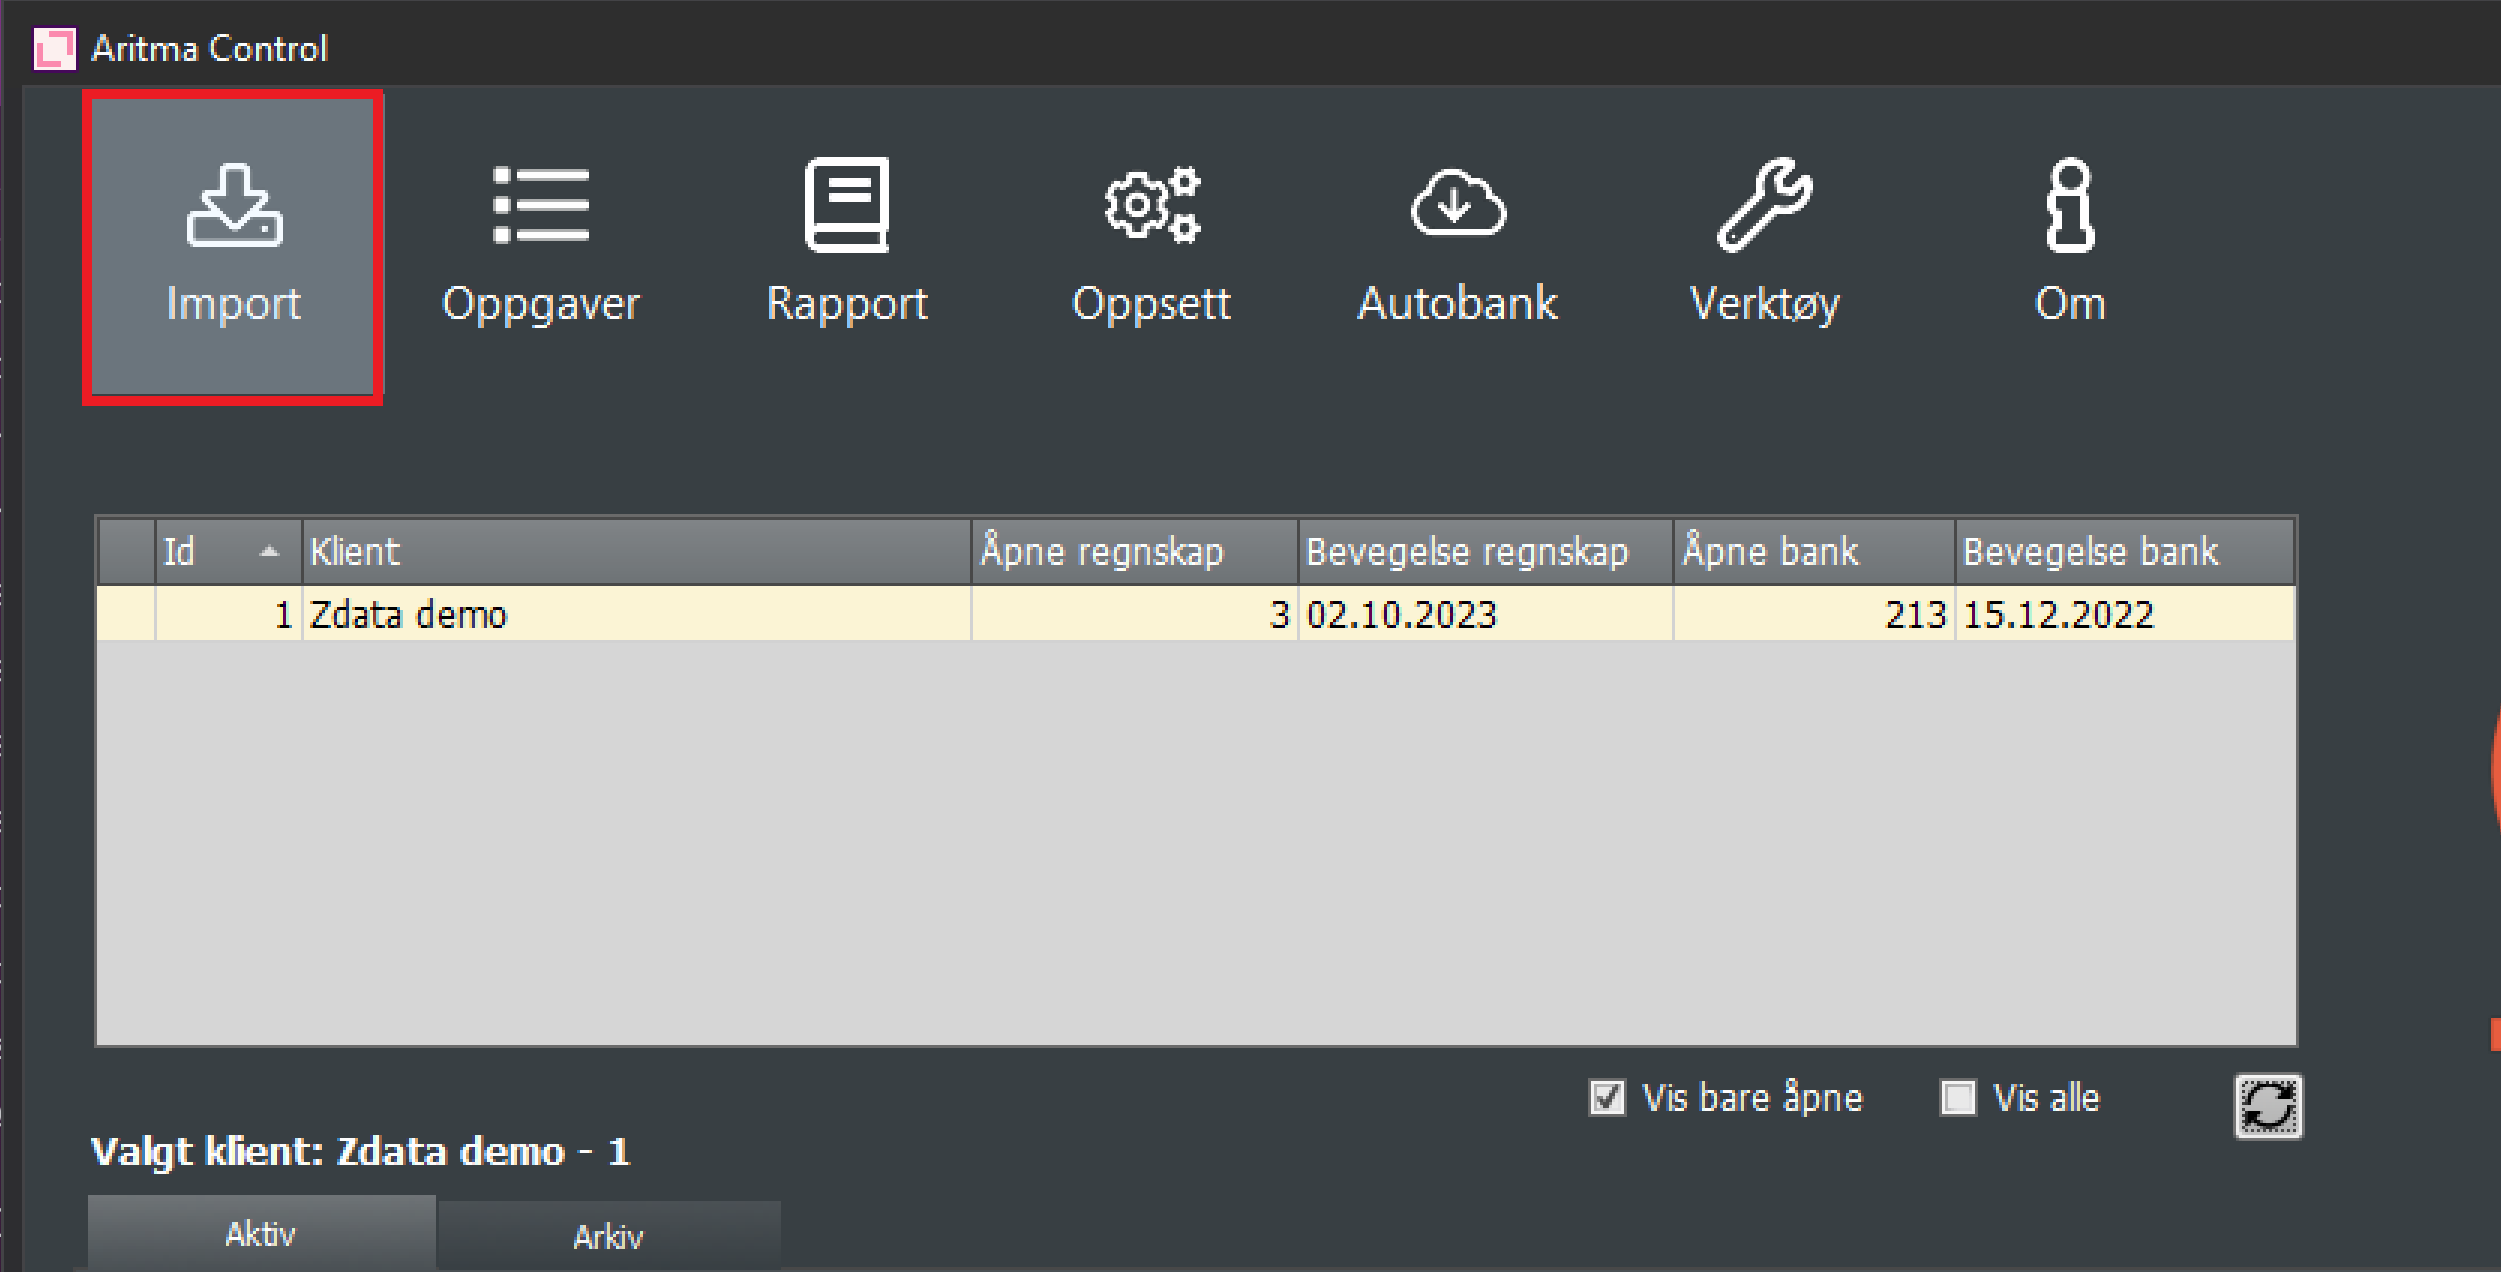Uncheck the Vis bare åpne checkbox

1607,1098
